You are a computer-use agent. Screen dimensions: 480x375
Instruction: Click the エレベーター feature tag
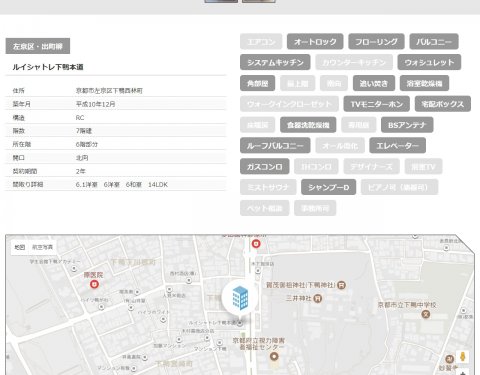(397, 146)
